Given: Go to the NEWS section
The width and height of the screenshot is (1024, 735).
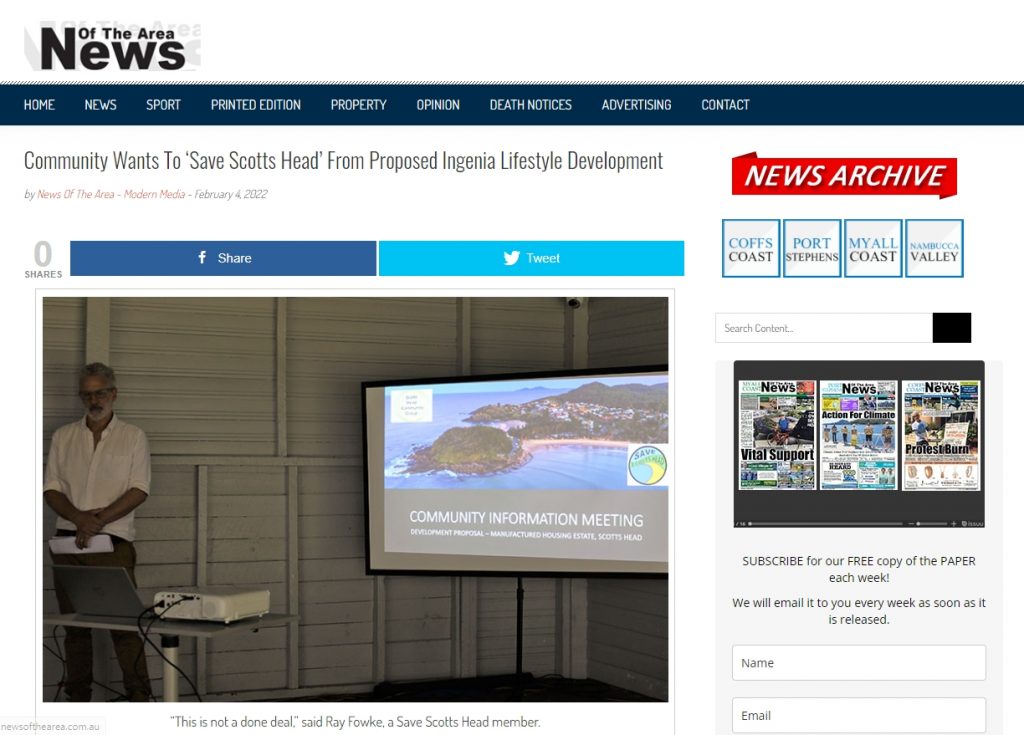Looking at the screenshot, I should [x=101, y=105].
